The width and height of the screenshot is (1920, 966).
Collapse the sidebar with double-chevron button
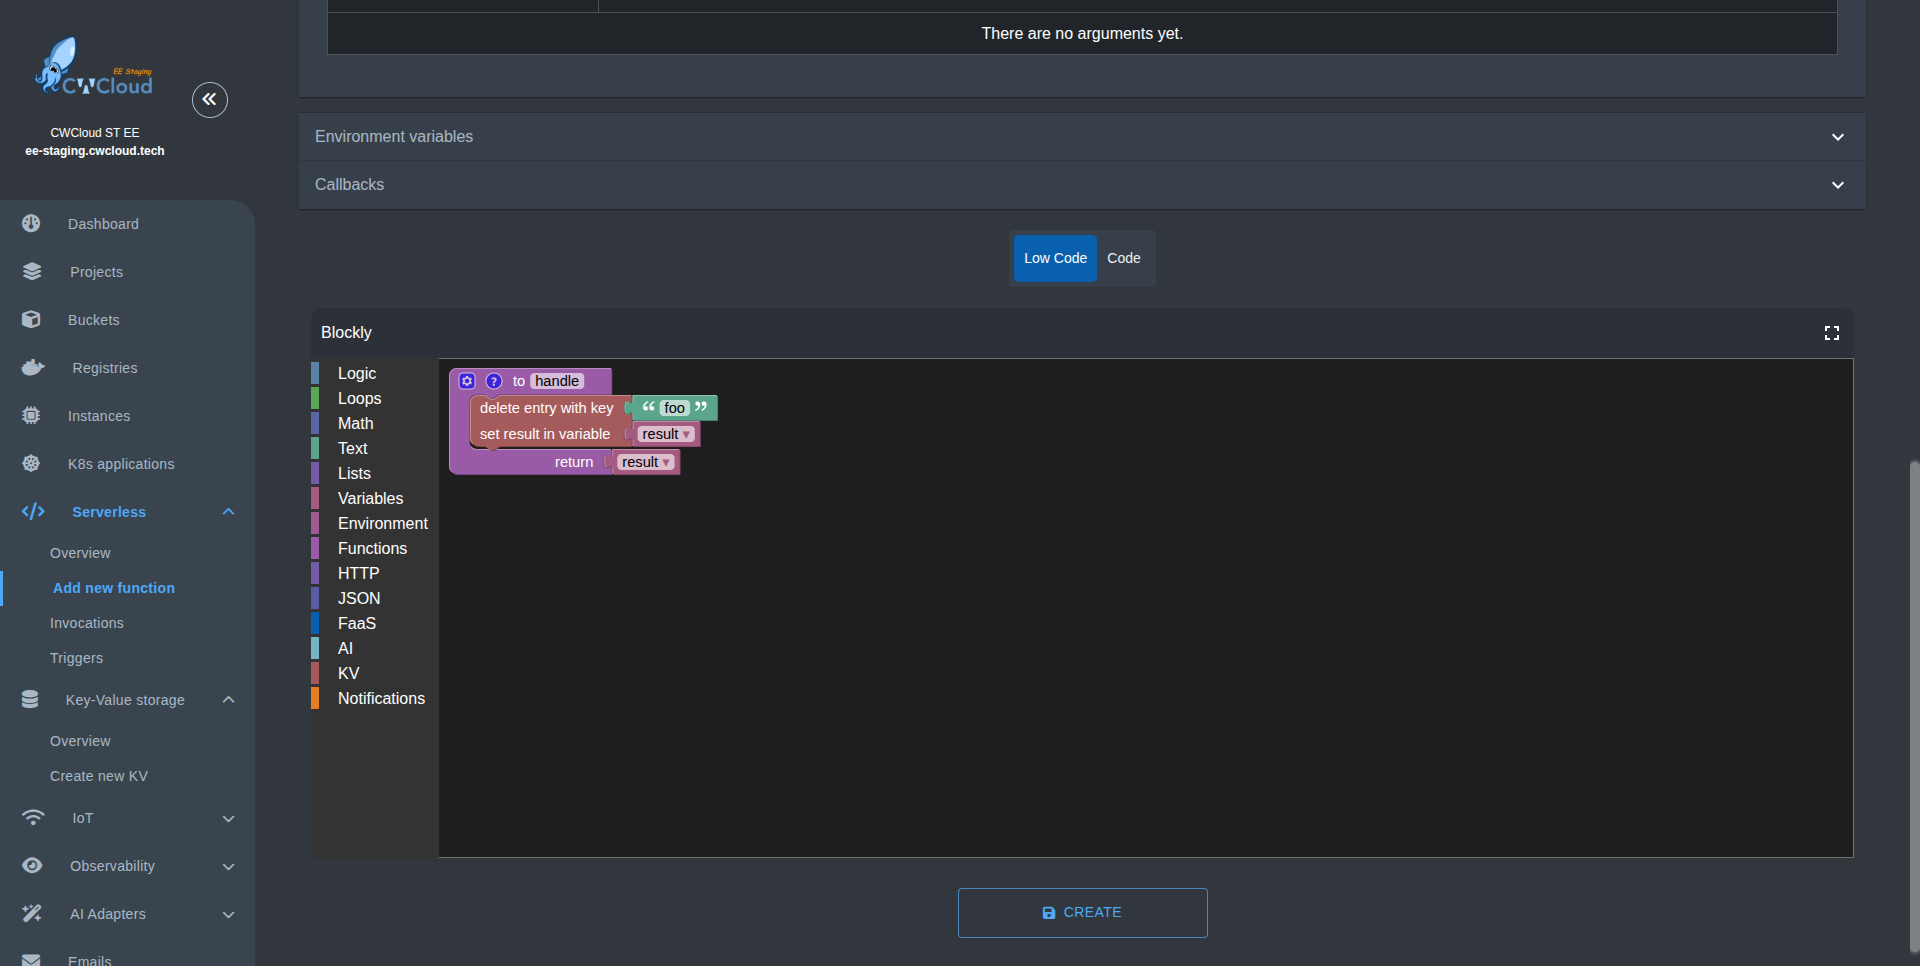(210, 99)
